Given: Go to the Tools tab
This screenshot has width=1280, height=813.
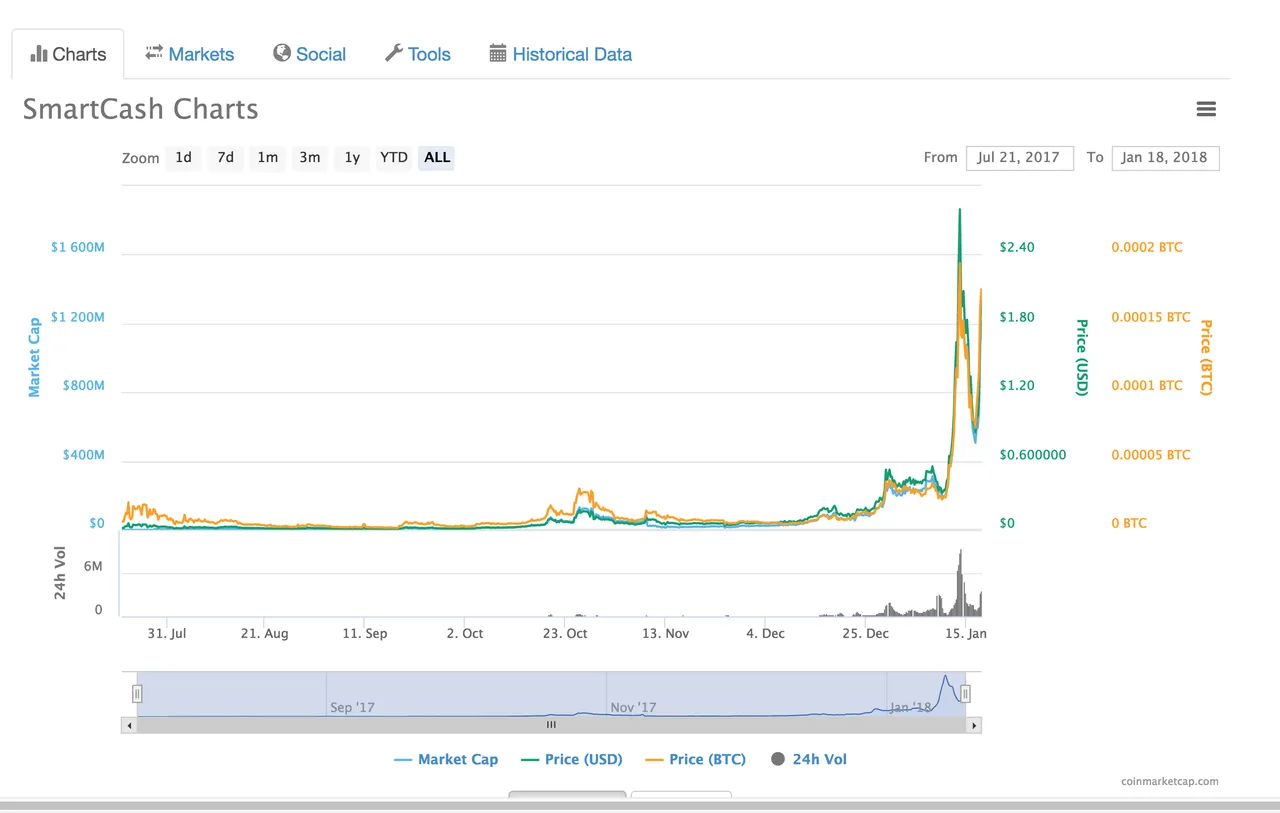Looking at the screenshot, I should (418, 54).
